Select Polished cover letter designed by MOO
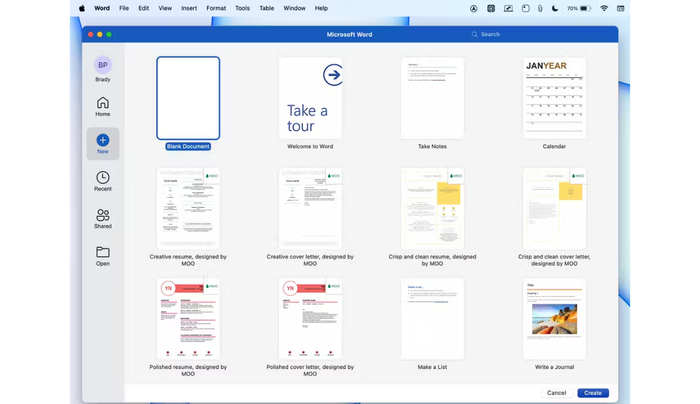 (x=310, y=319)
